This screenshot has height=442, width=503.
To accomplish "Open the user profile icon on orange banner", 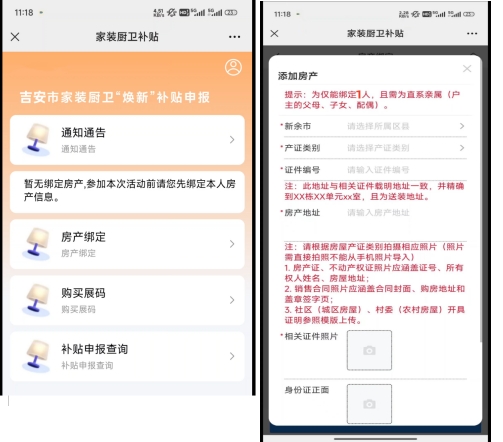I will coord(233,67).
